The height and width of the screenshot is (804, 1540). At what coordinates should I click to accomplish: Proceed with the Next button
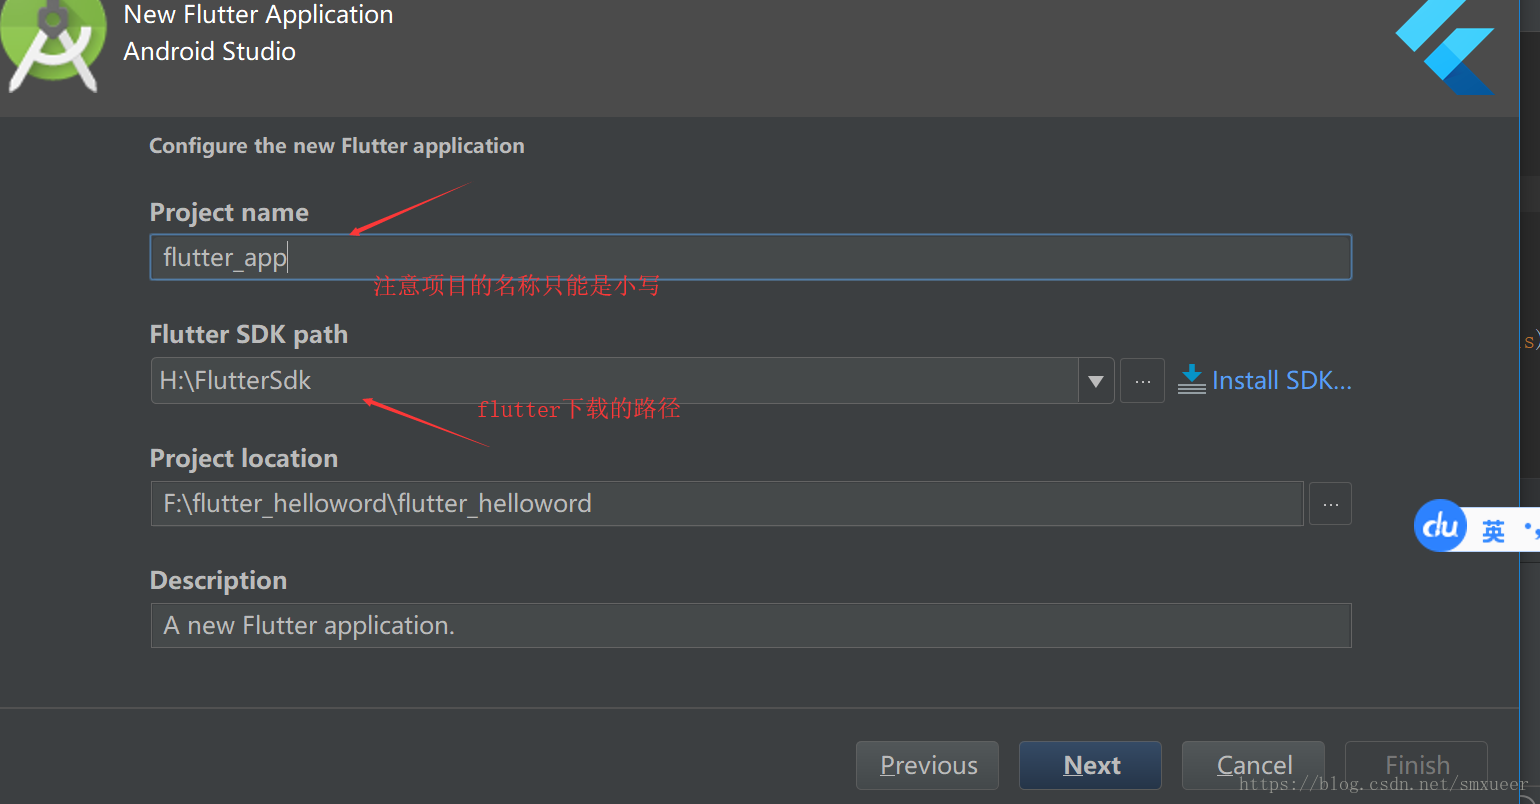click(x=1090, y=765)
